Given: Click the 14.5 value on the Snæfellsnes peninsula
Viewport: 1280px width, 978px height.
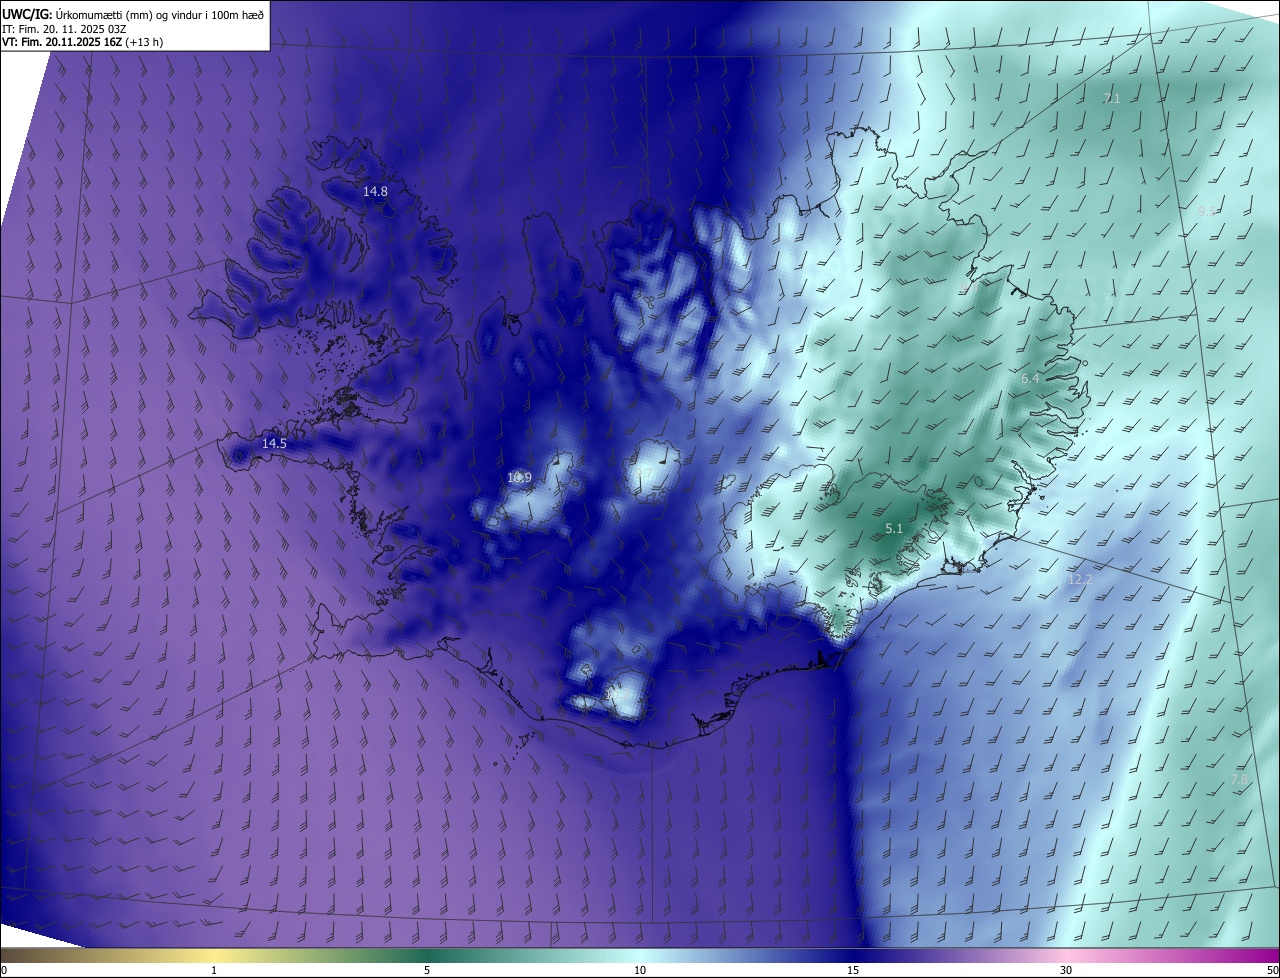Looking at the screenshot, I should pos(274,443).
